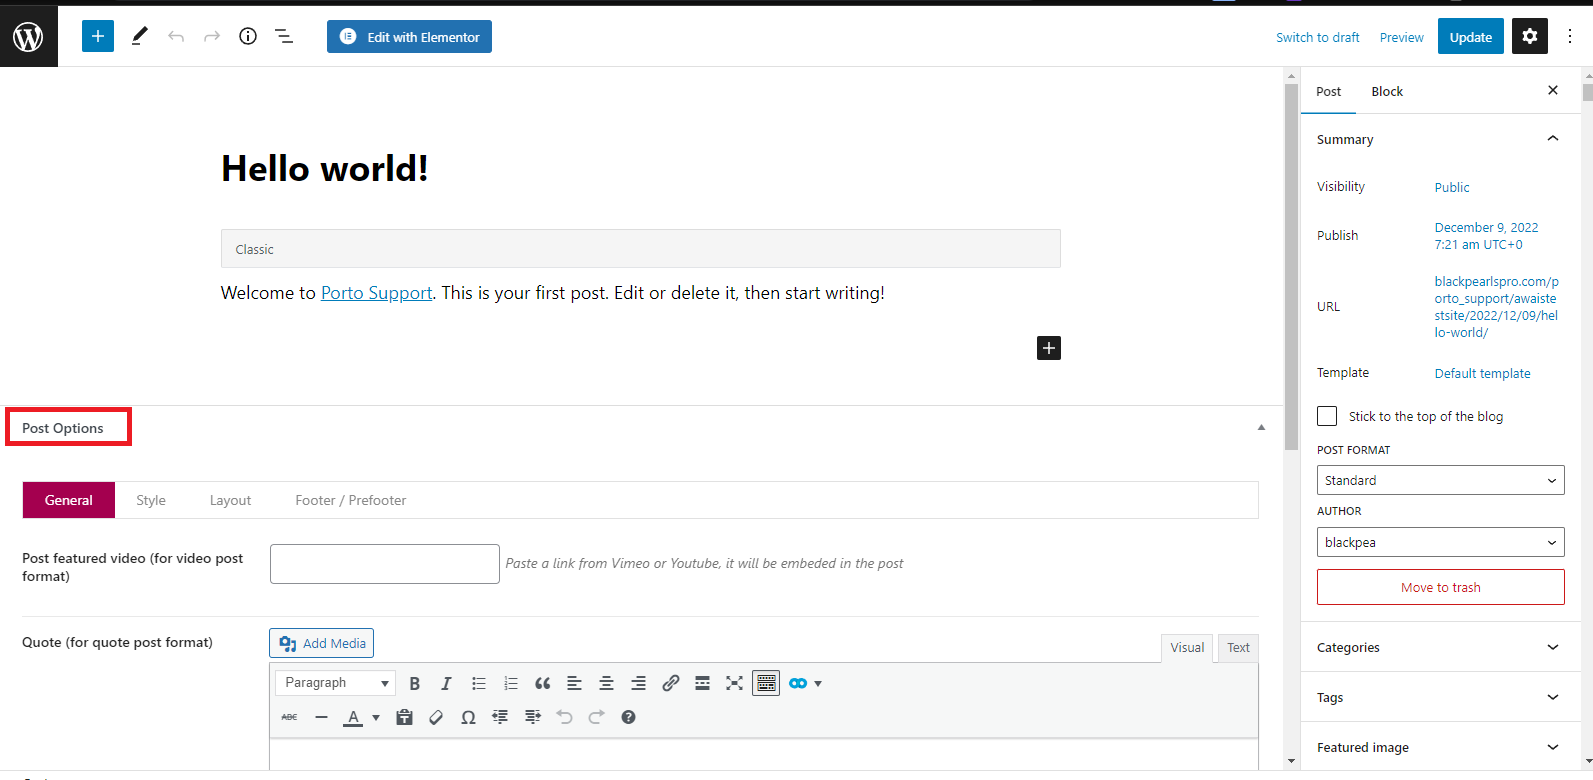Close the settings sidebar with X
This screenshot has height=780, width=1593.
coord(1553,91)
